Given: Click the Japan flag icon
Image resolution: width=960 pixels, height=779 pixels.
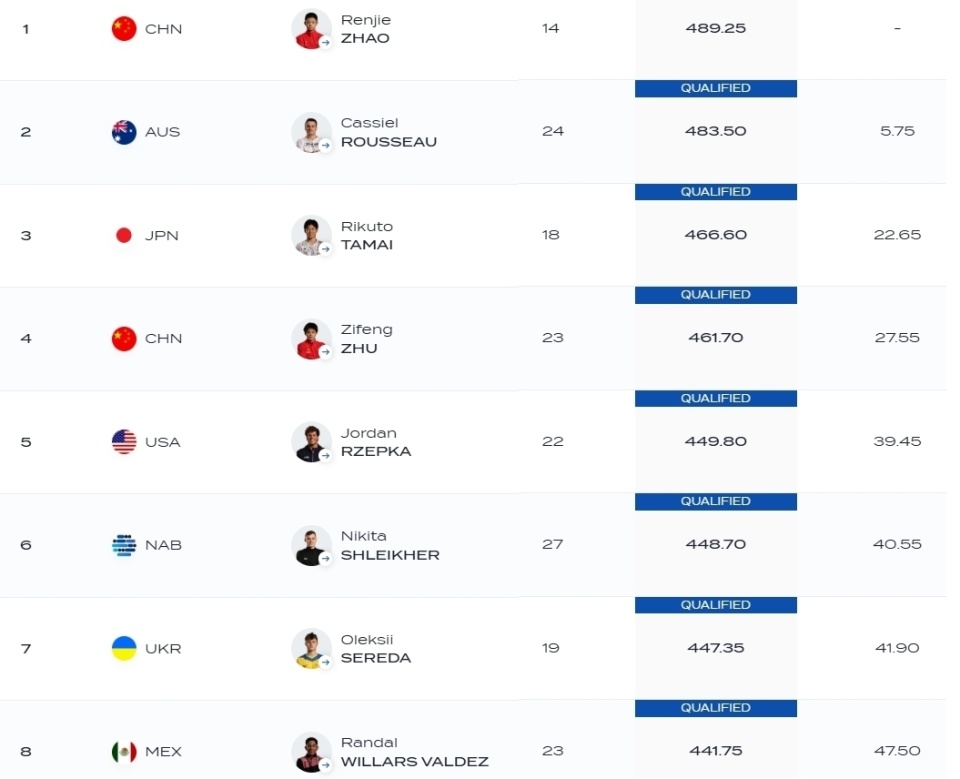Looking at the screenshot, I should [x=124, y=235].
